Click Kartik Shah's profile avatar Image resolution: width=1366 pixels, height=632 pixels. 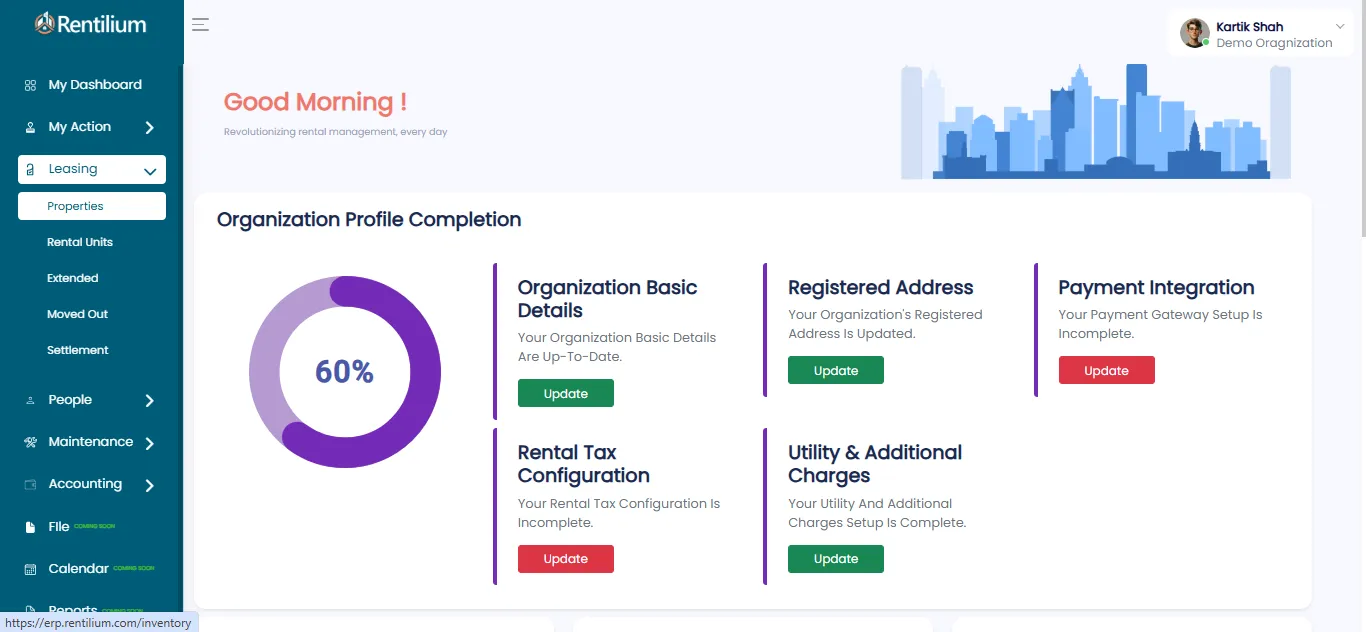[1195, 33]
